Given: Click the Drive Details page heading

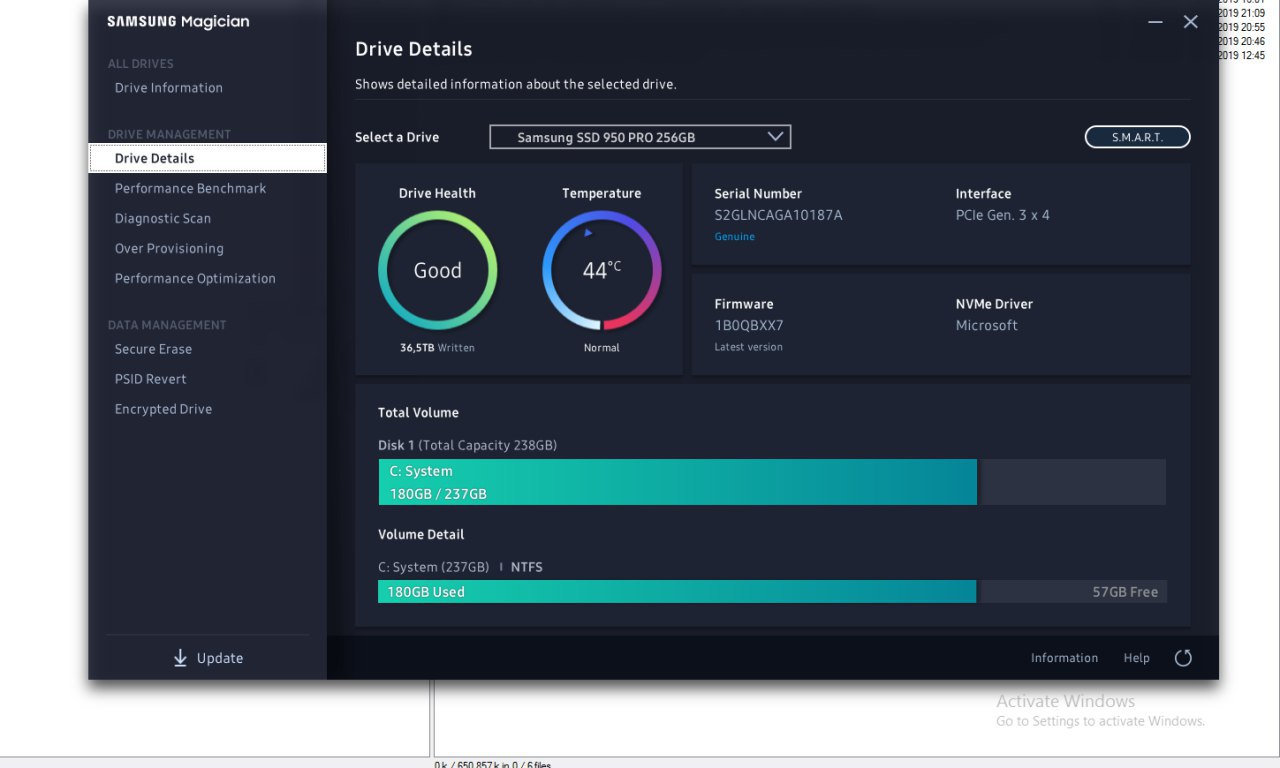Looking at the screenshot, I should (414, 49).
